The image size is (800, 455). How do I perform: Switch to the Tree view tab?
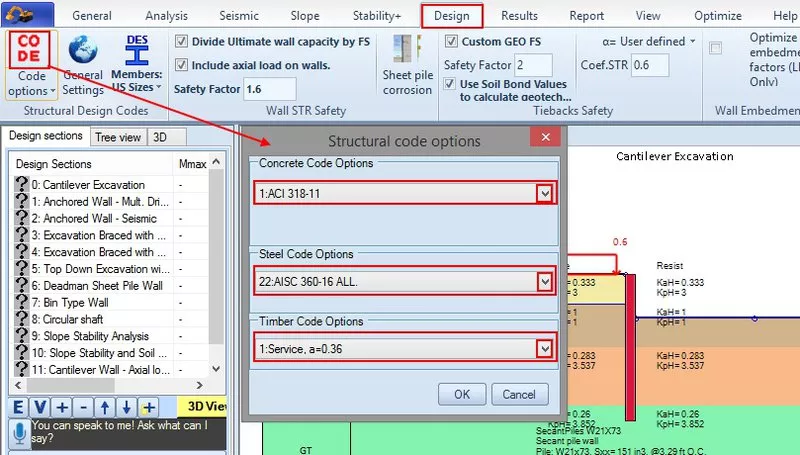click(118, 137)
